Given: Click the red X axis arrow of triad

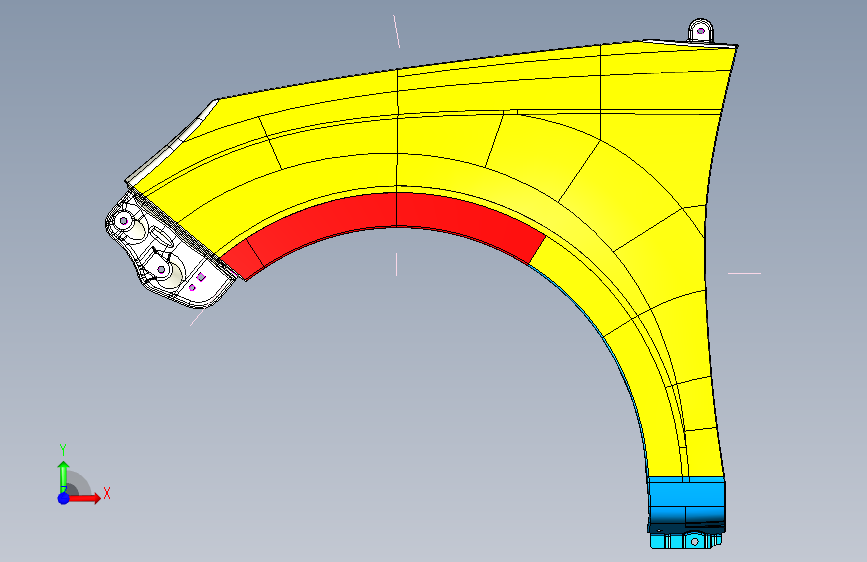Looking at the screenshot, I should (x=84, y=498).
